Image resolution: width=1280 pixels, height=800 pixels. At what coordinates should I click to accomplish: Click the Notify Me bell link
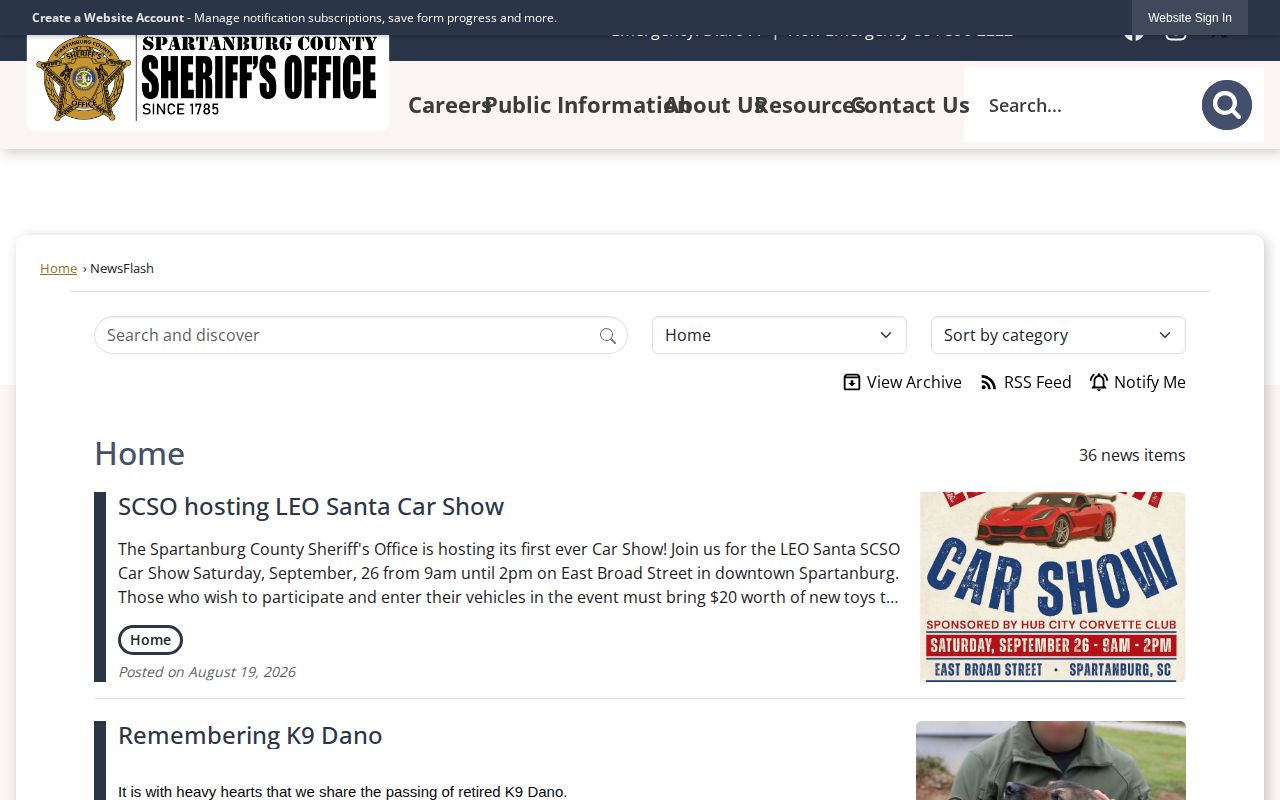tap(1138, 382)
